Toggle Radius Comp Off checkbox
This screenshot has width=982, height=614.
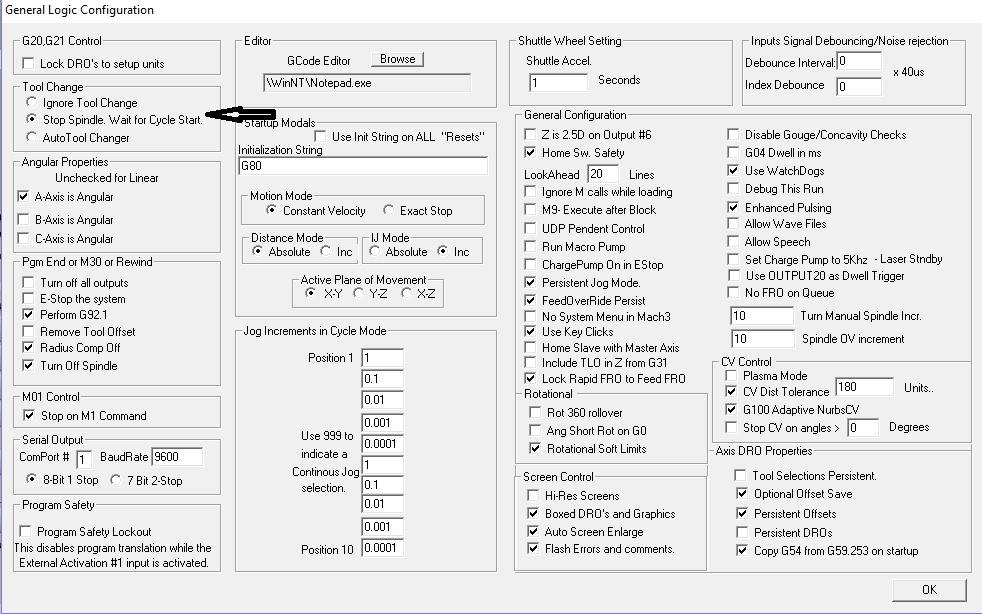pyautogui.click(x=28, y=348)
